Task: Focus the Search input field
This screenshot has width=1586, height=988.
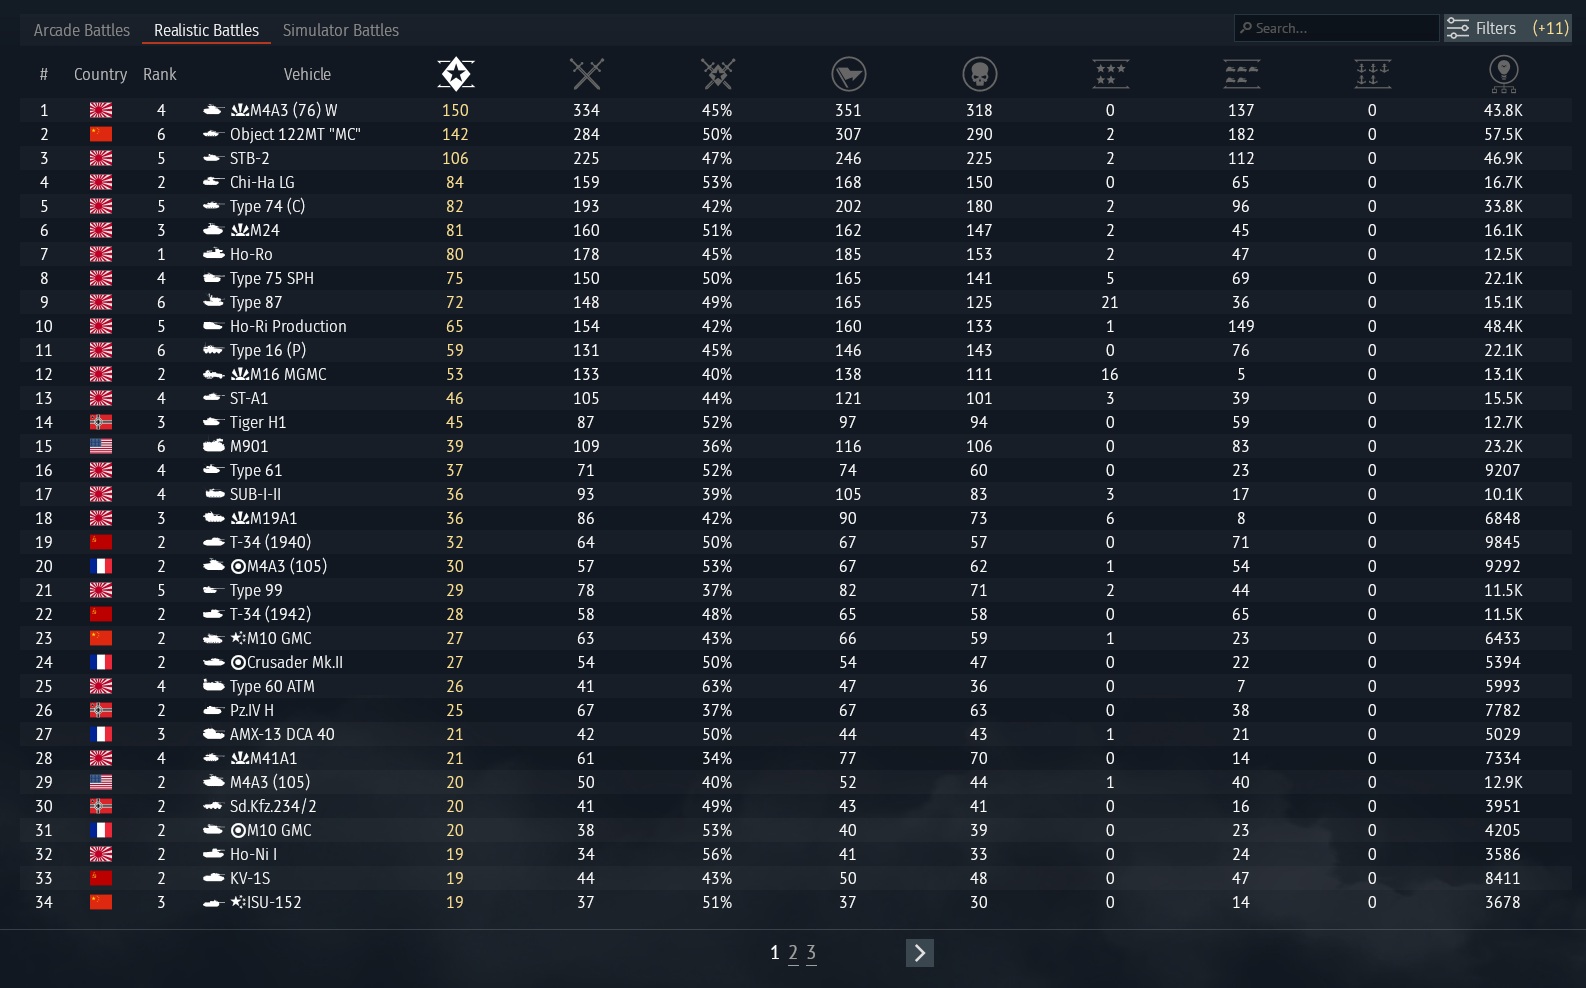Action: click(1337, 28)
